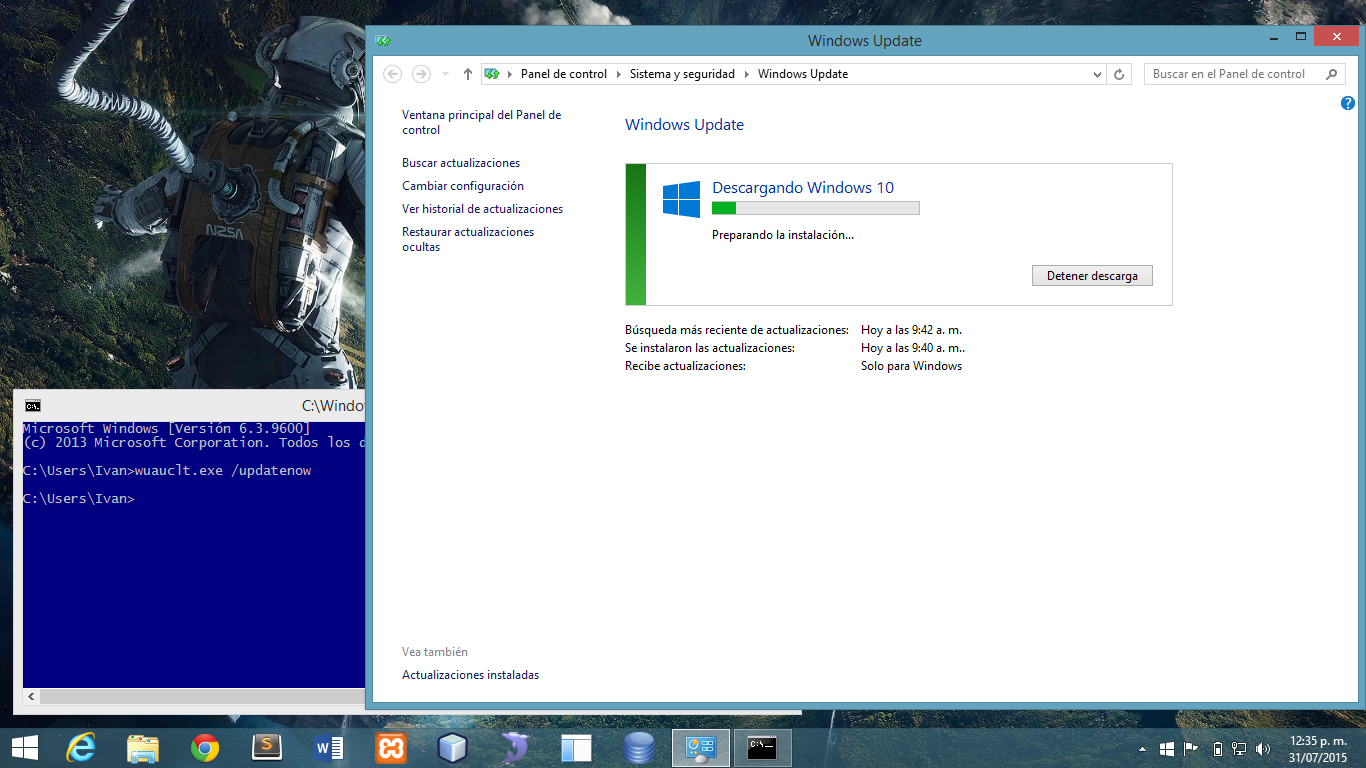Show hidden system tray icons
1366x768 pixels.
click(1143, 748)
